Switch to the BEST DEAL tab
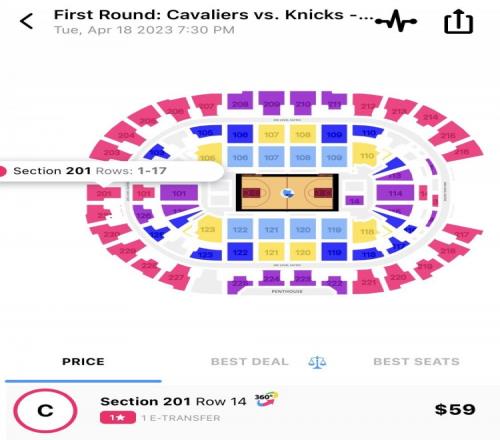 coord(250,362)
